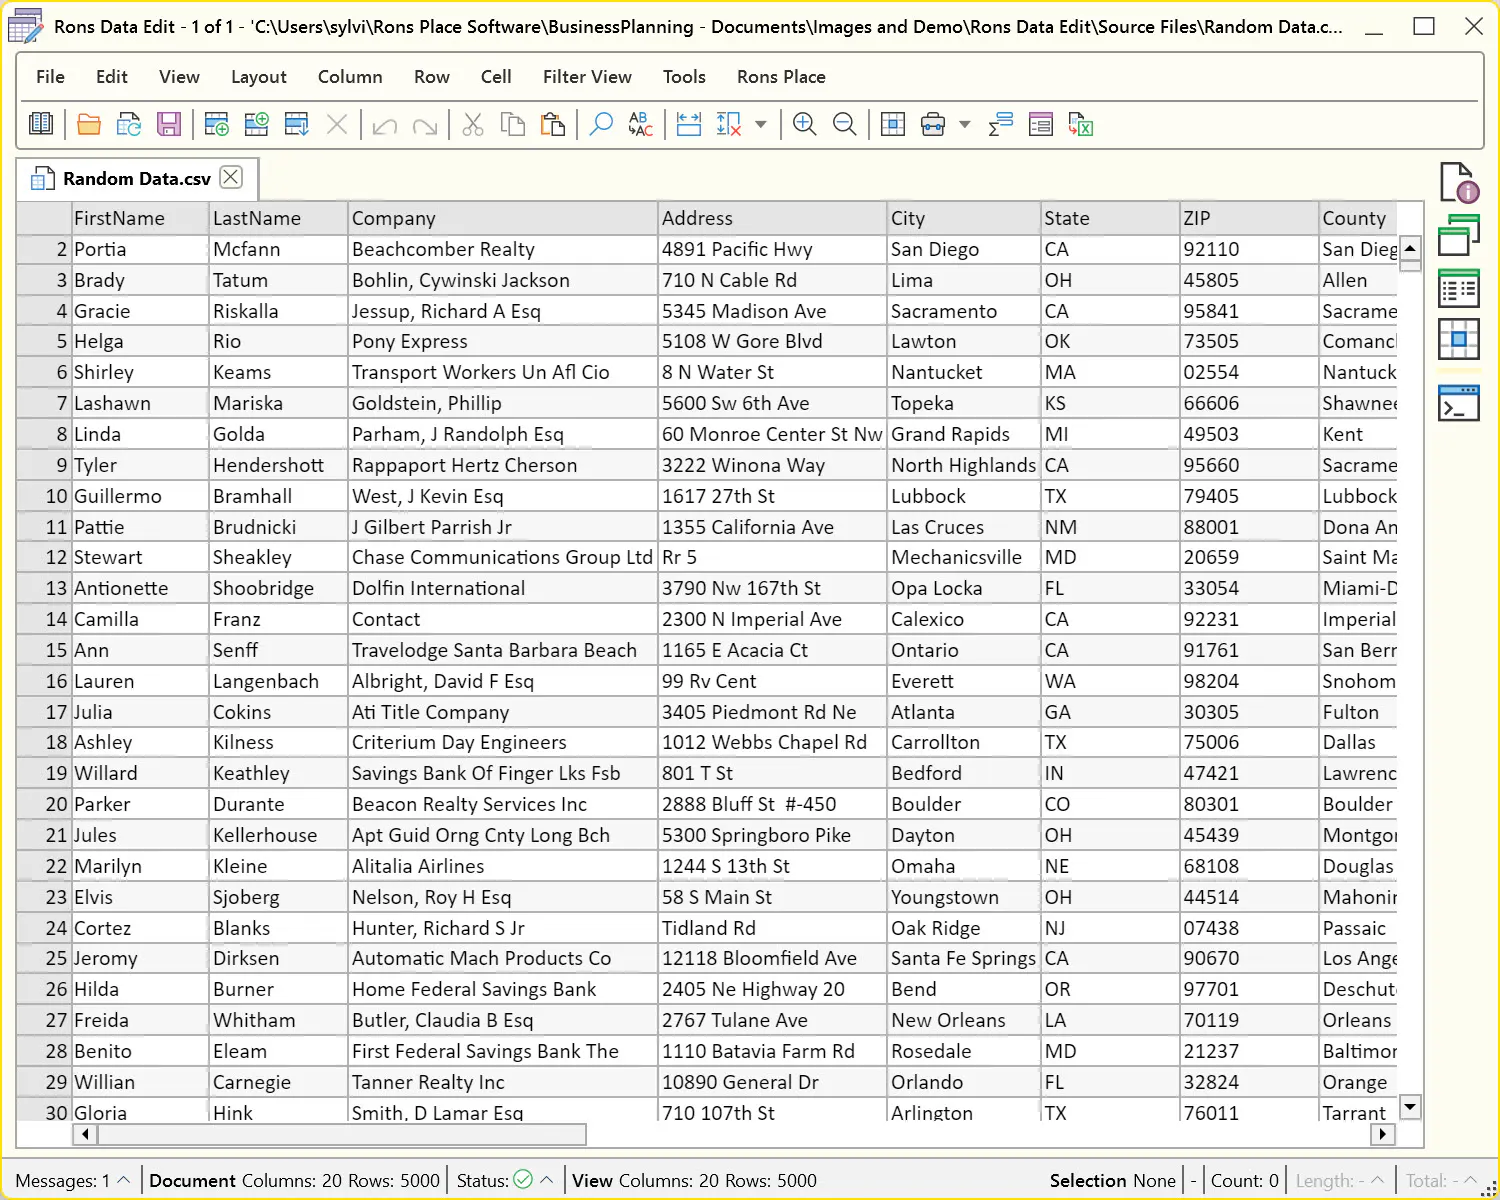
Task: Expand the Total chevron in status bar
Action: tap(1471, 1180)
